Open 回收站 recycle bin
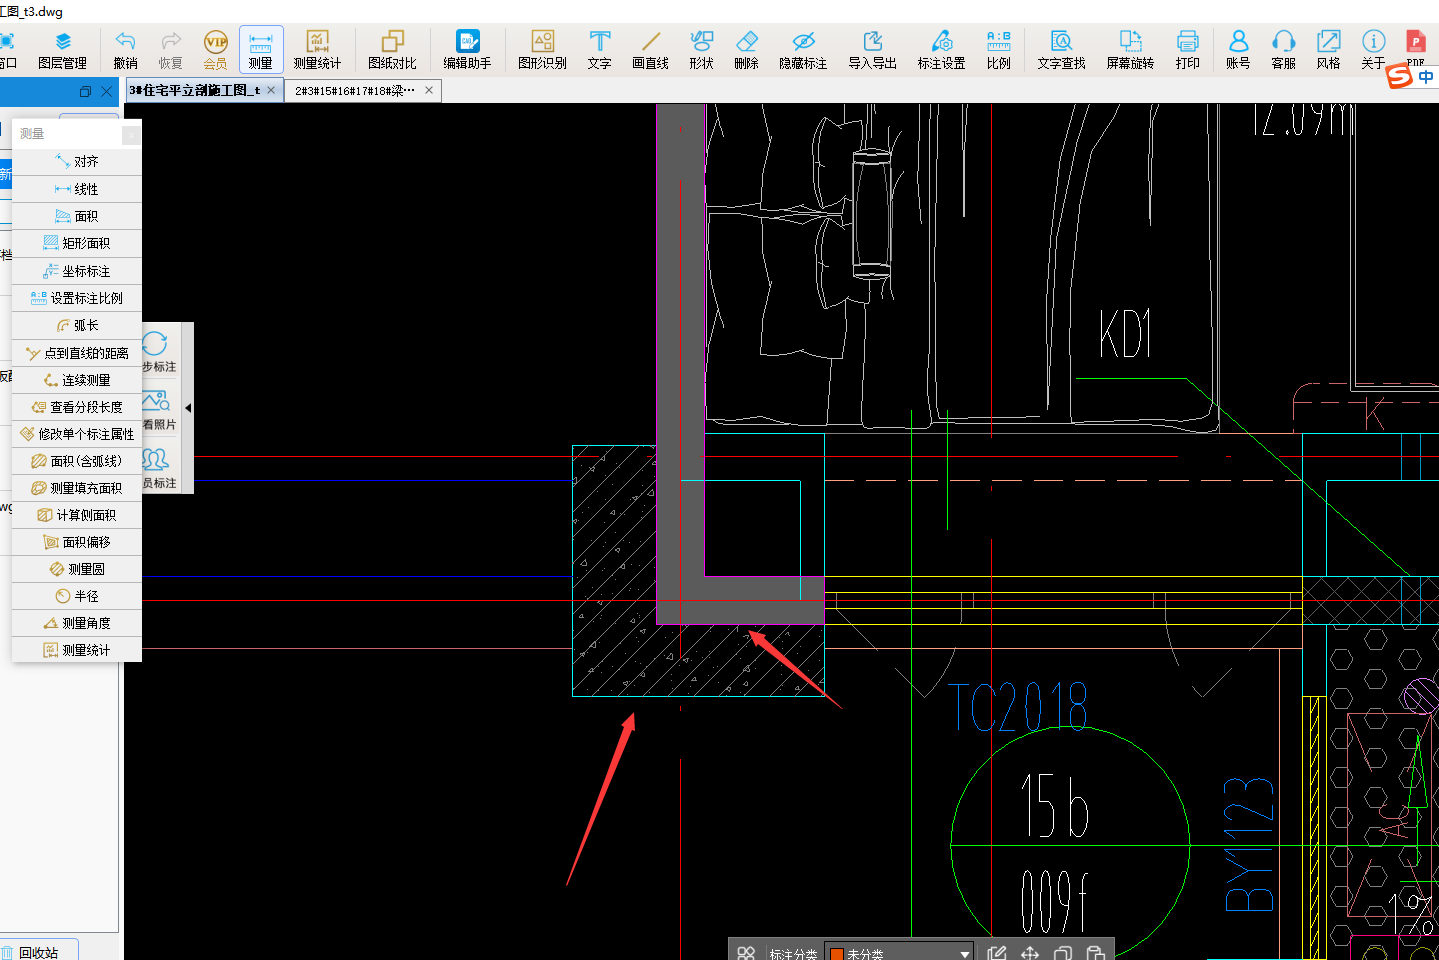1439x960 pixels. pos(38,952)
